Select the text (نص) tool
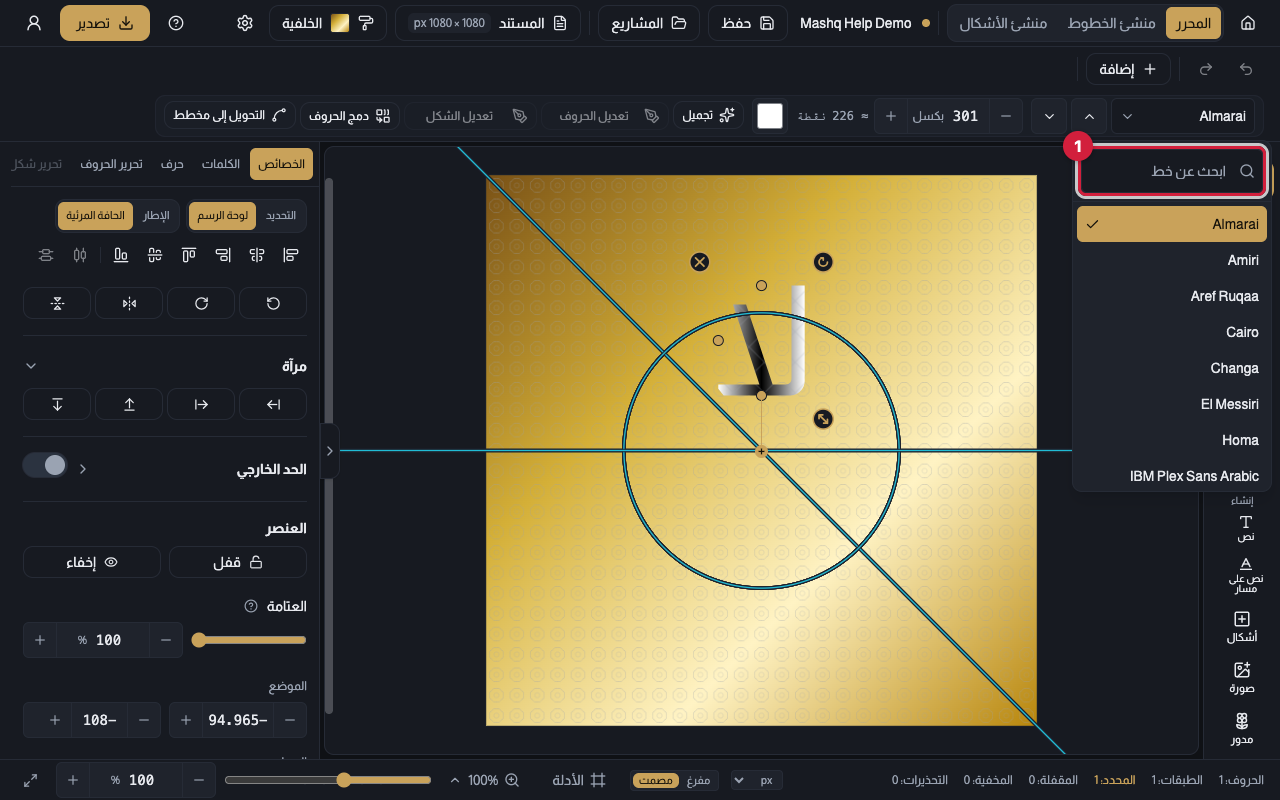Image resolution: width=1280 pixels, height=800 pixels. (x=1246, y=528)
